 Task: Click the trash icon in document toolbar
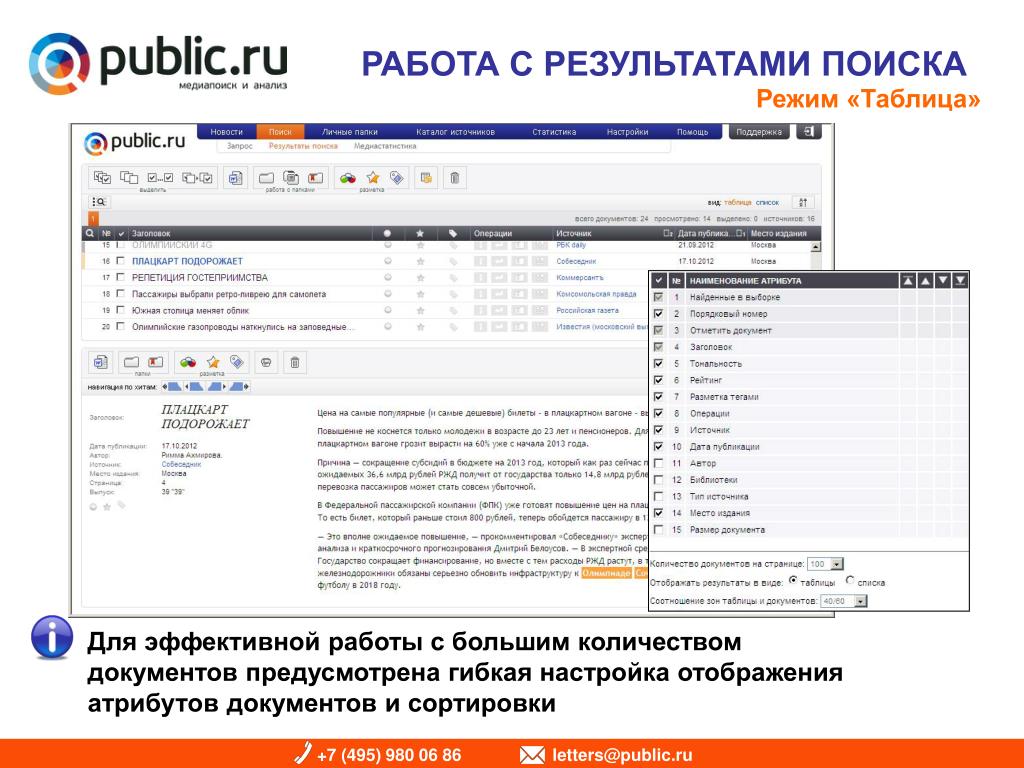295,362
